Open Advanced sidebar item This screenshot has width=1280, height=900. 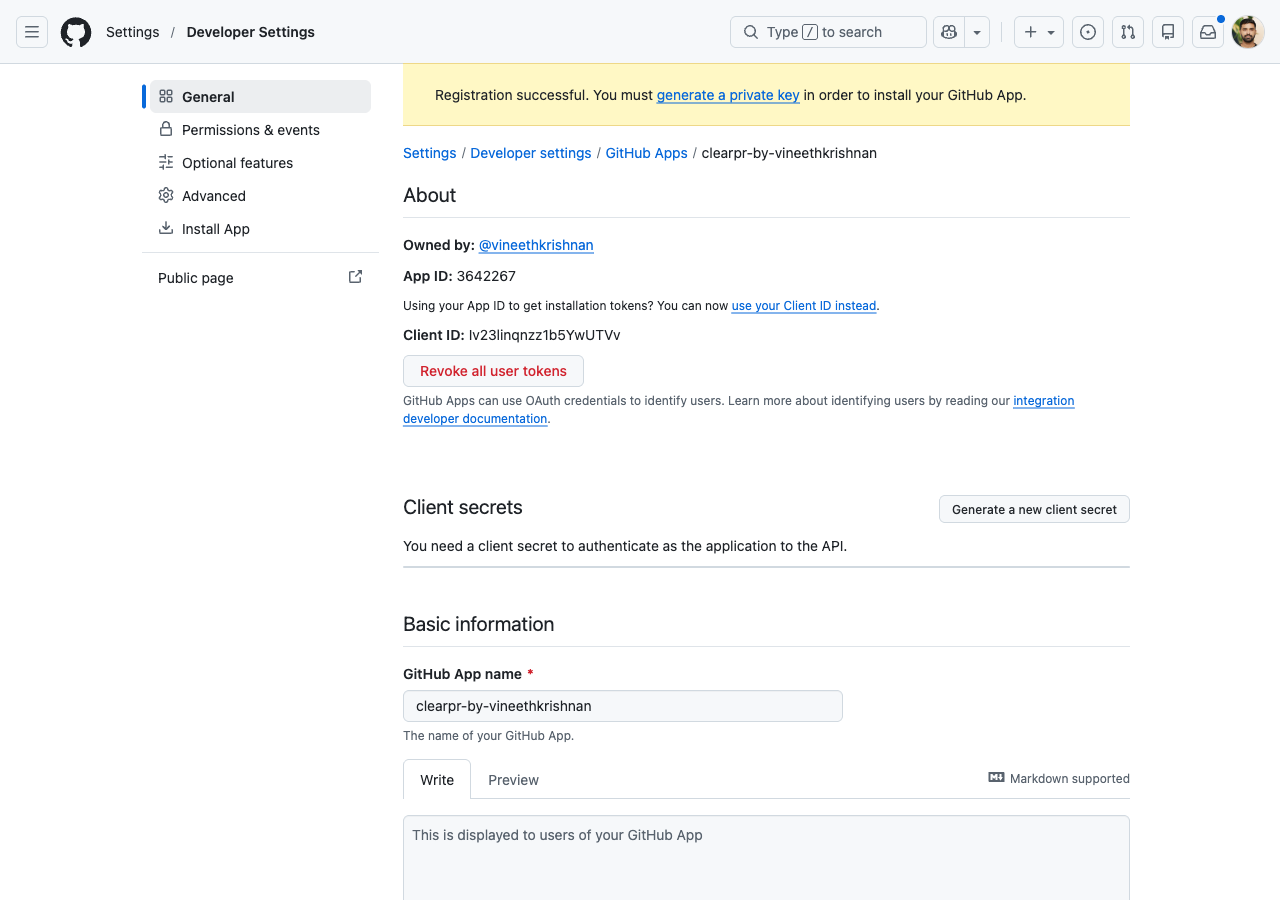coord(260,196)
